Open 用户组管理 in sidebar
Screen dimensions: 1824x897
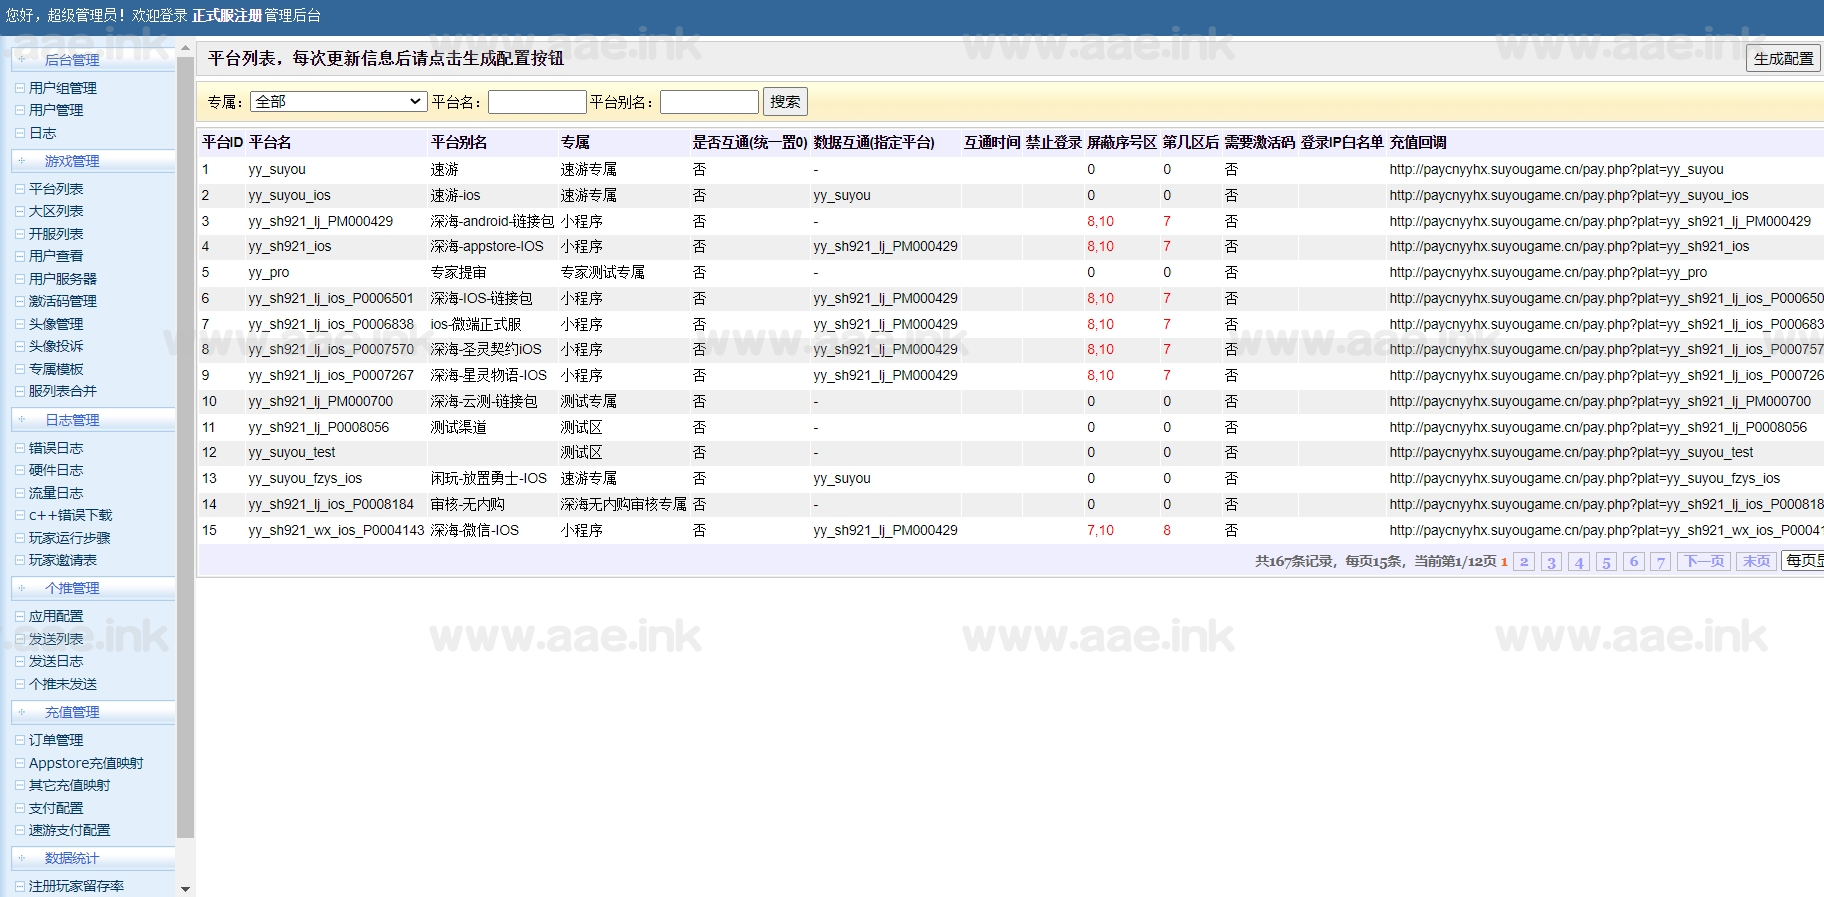[x=62, y=88]
